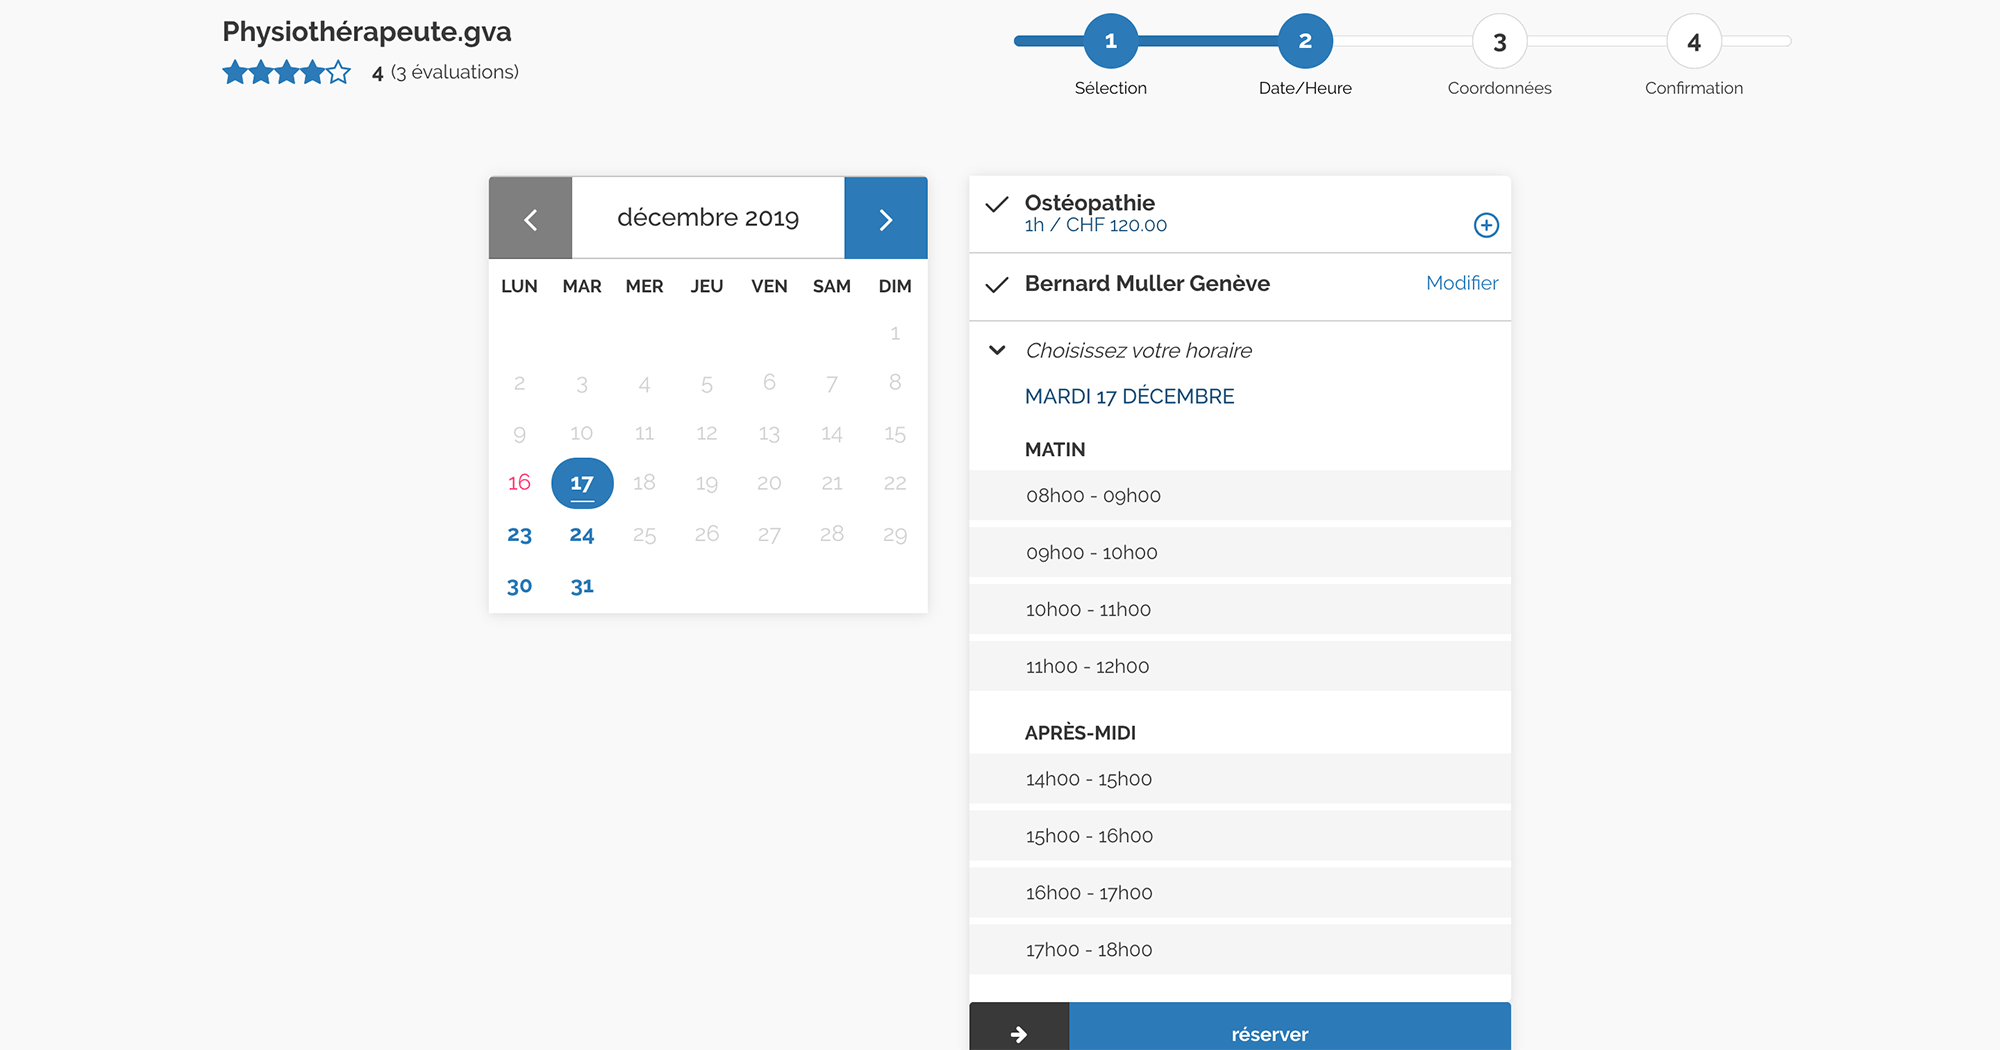
Task: Click Modifier link for practitioner
Action: coord(1461,283)
